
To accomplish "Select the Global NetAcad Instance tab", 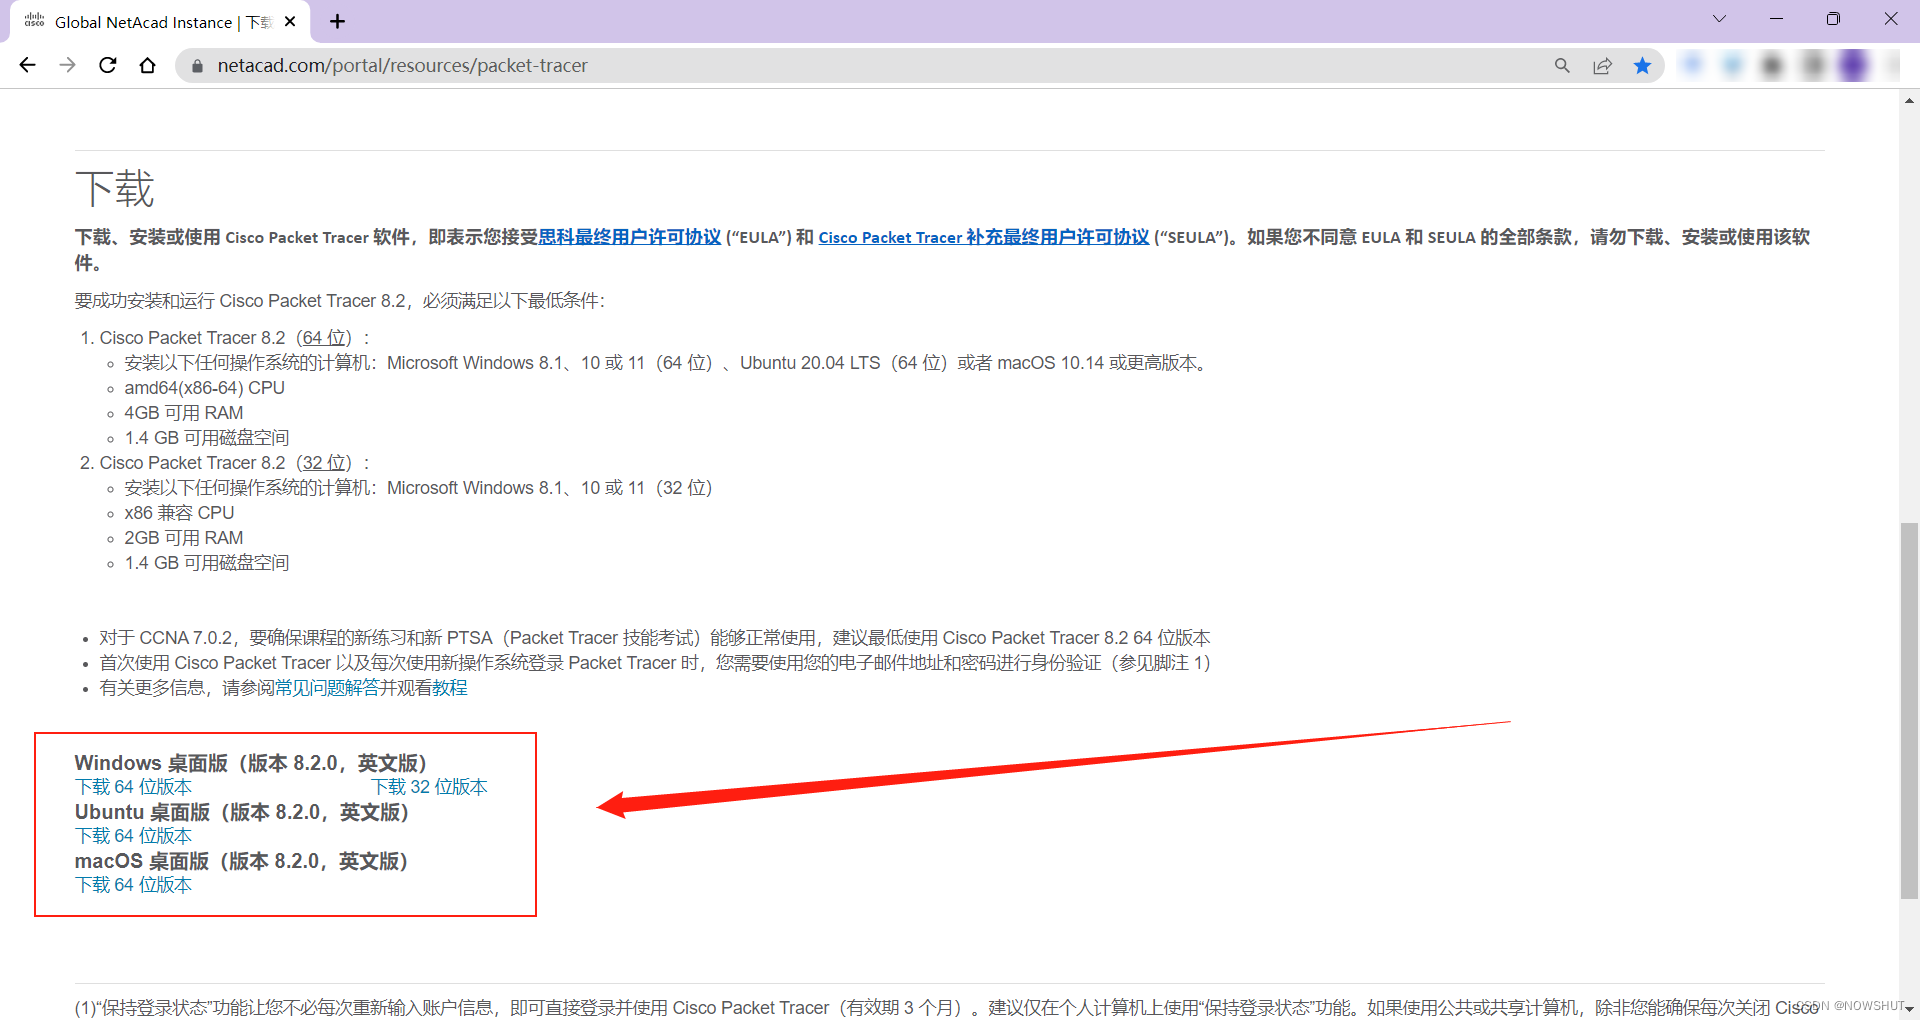I will point(160,22).
